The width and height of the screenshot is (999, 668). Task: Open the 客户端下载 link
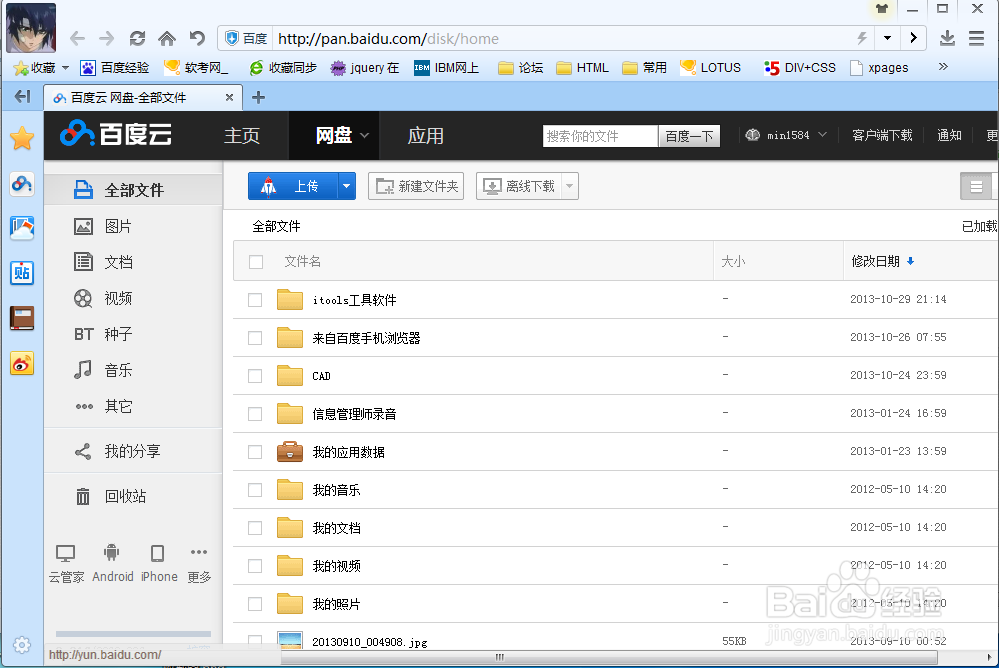coord(882,135)
